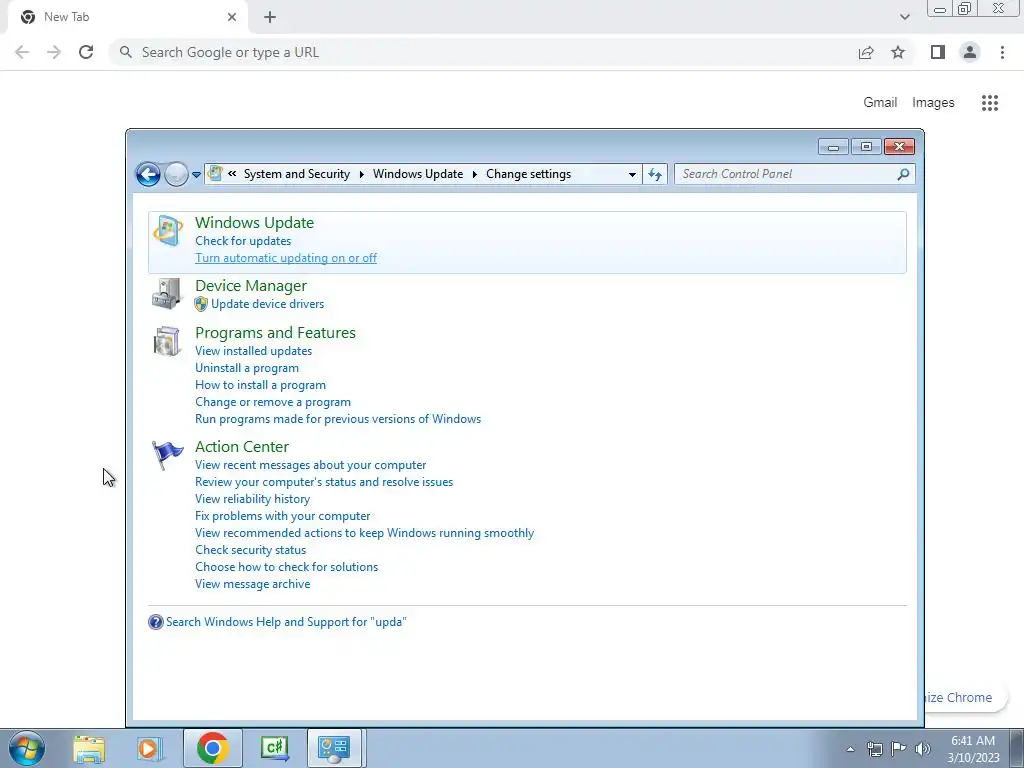The width and height of the screenshot is (1024, 768).
Task: Open Turn automatic updating on or off
Action: 286,258
